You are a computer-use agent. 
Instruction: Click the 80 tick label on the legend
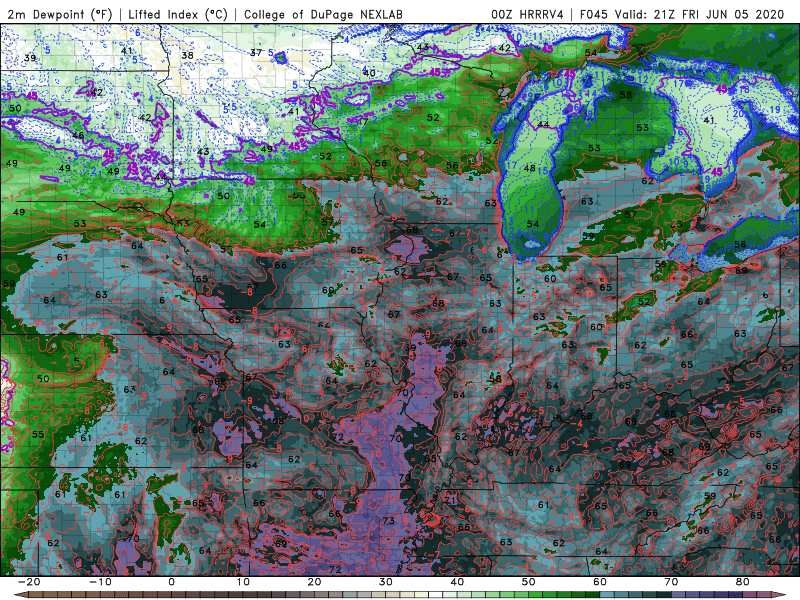click(743, 582)
